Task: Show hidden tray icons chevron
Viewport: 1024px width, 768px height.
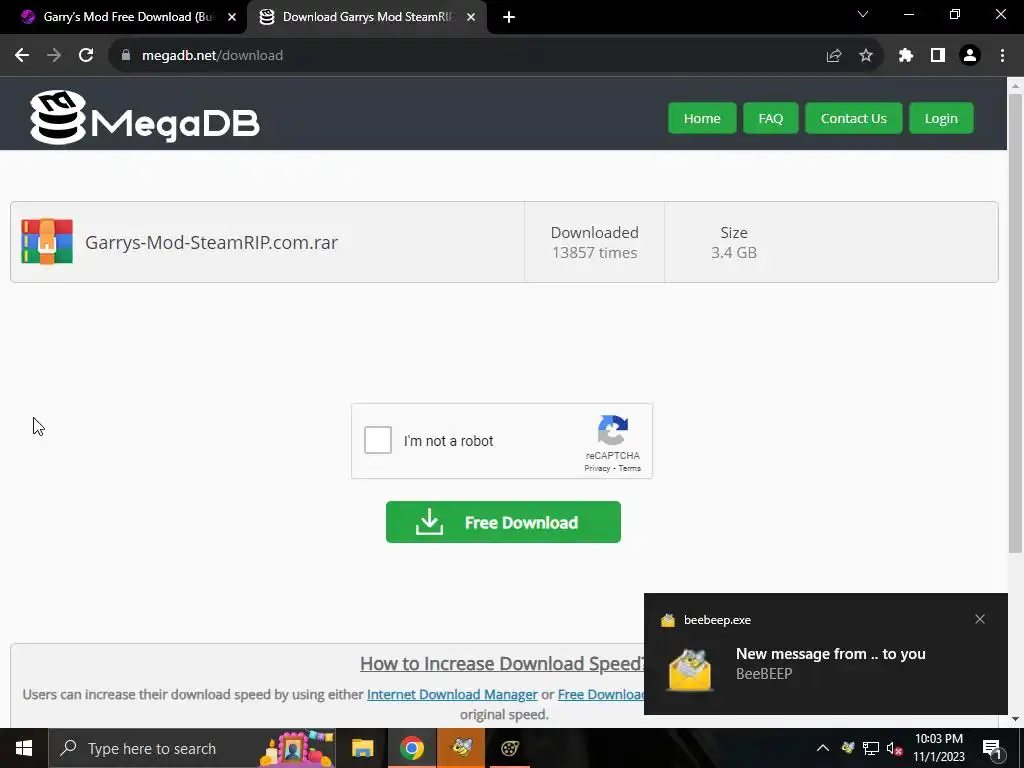Action: point(823,748)
